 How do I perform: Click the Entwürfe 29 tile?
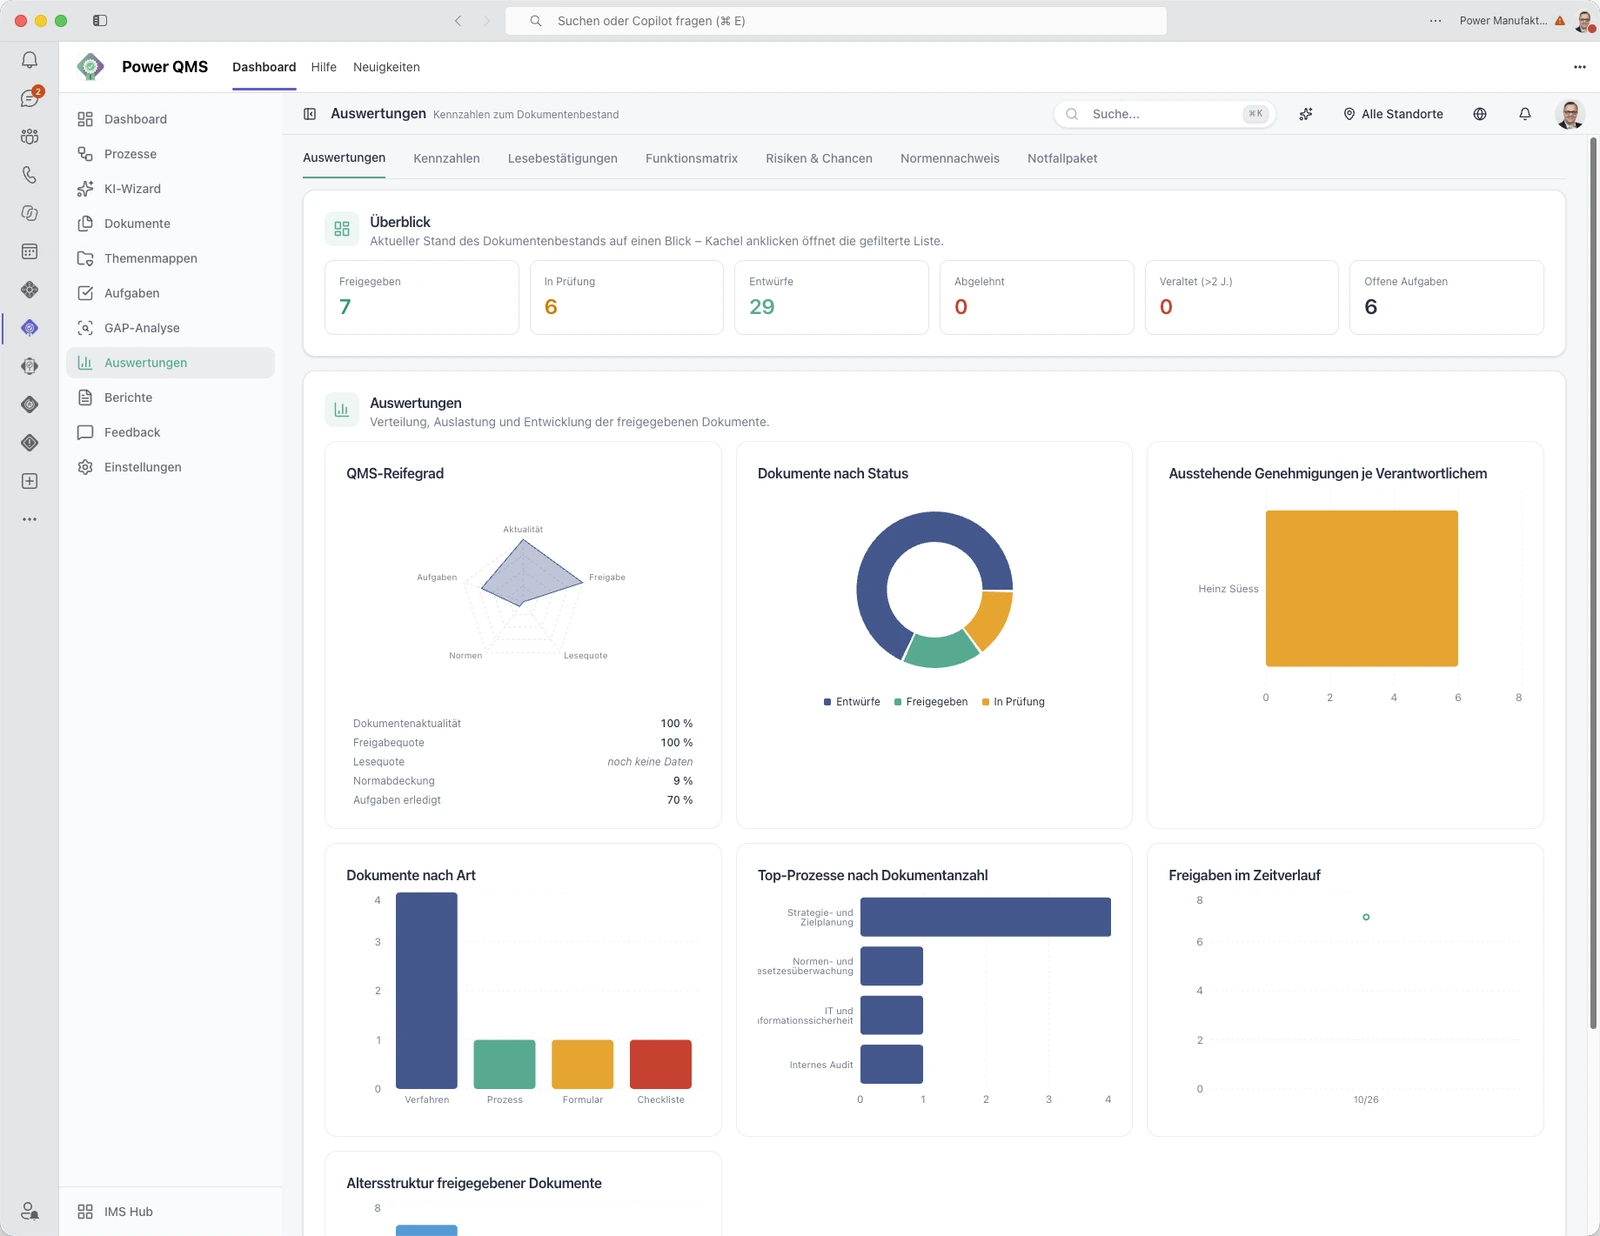[x=832, y=297]
